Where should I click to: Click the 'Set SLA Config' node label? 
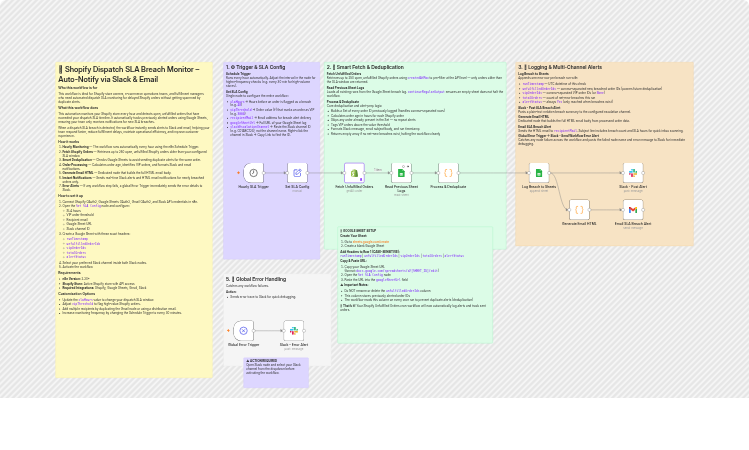coord(297,187)
